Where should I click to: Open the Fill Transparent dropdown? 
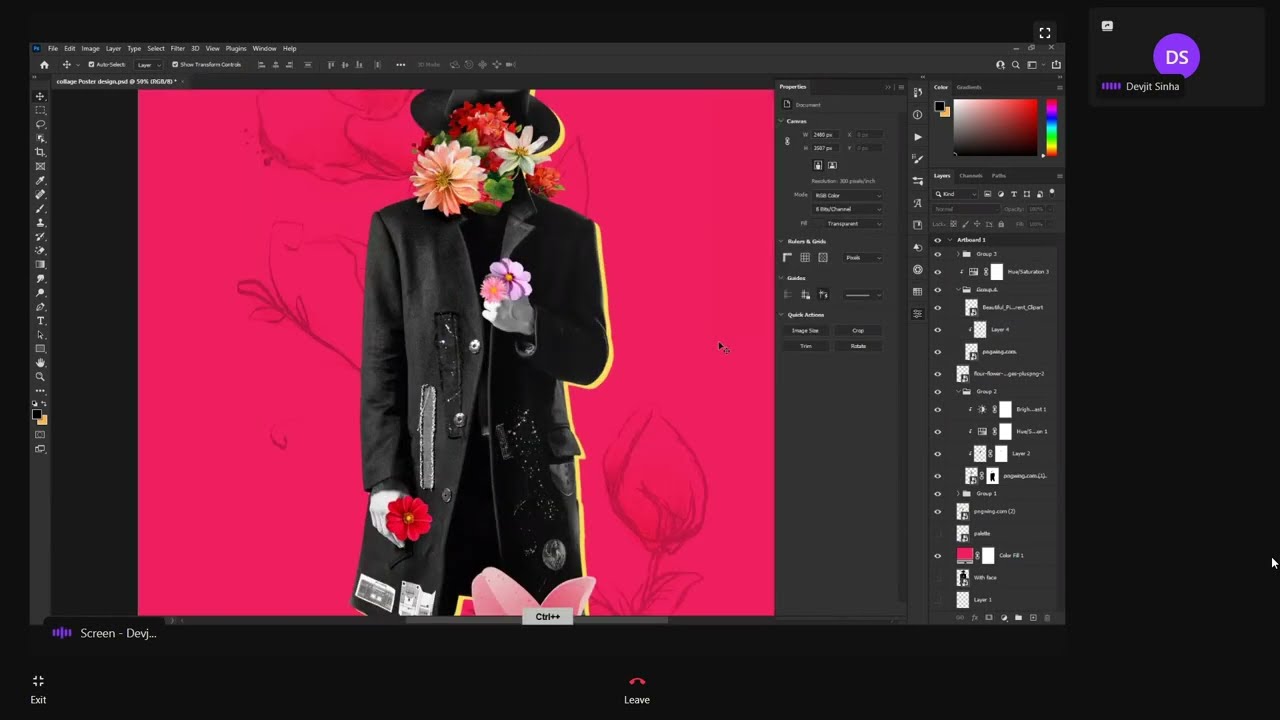coord(853,223)
